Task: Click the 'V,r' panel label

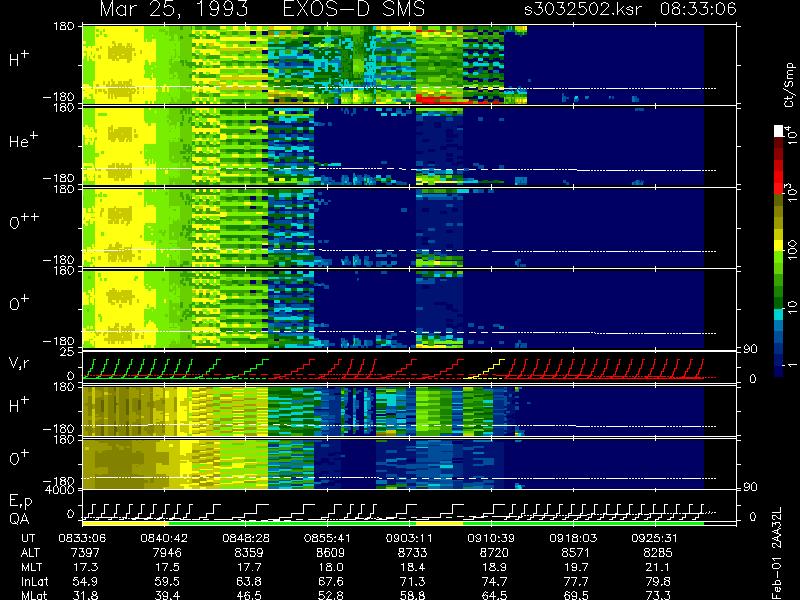Action: tap(19, 363)
